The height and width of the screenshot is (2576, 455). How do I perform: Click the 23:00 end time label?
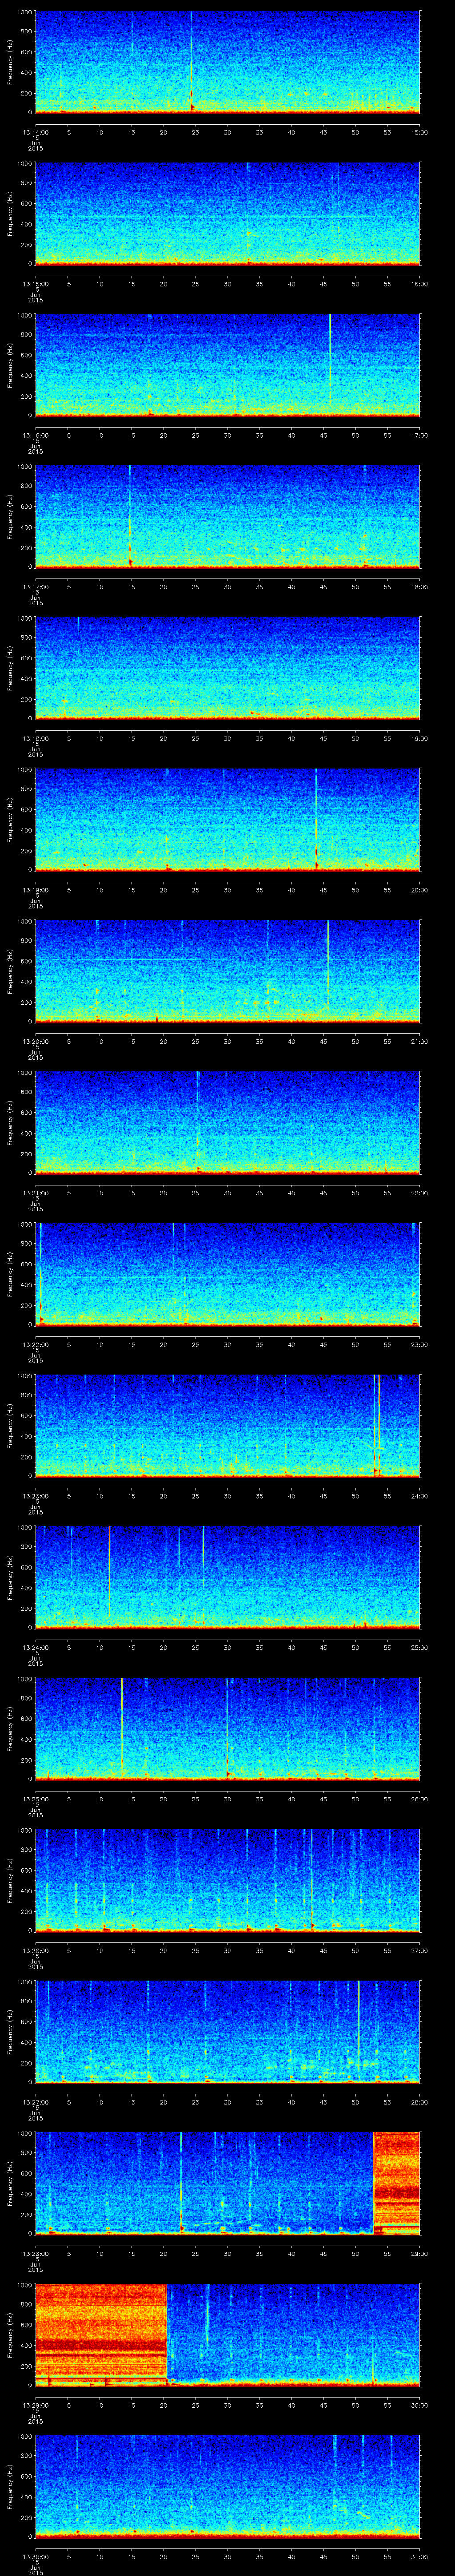[419, 1344]
